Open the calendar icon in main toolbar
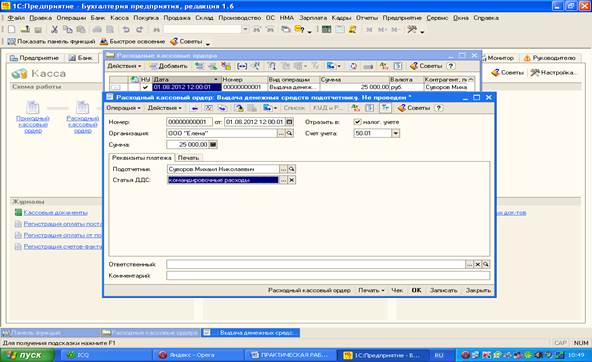Image resolution: width=592 pixels, height=362 pixels. click(x=340, y=29)
